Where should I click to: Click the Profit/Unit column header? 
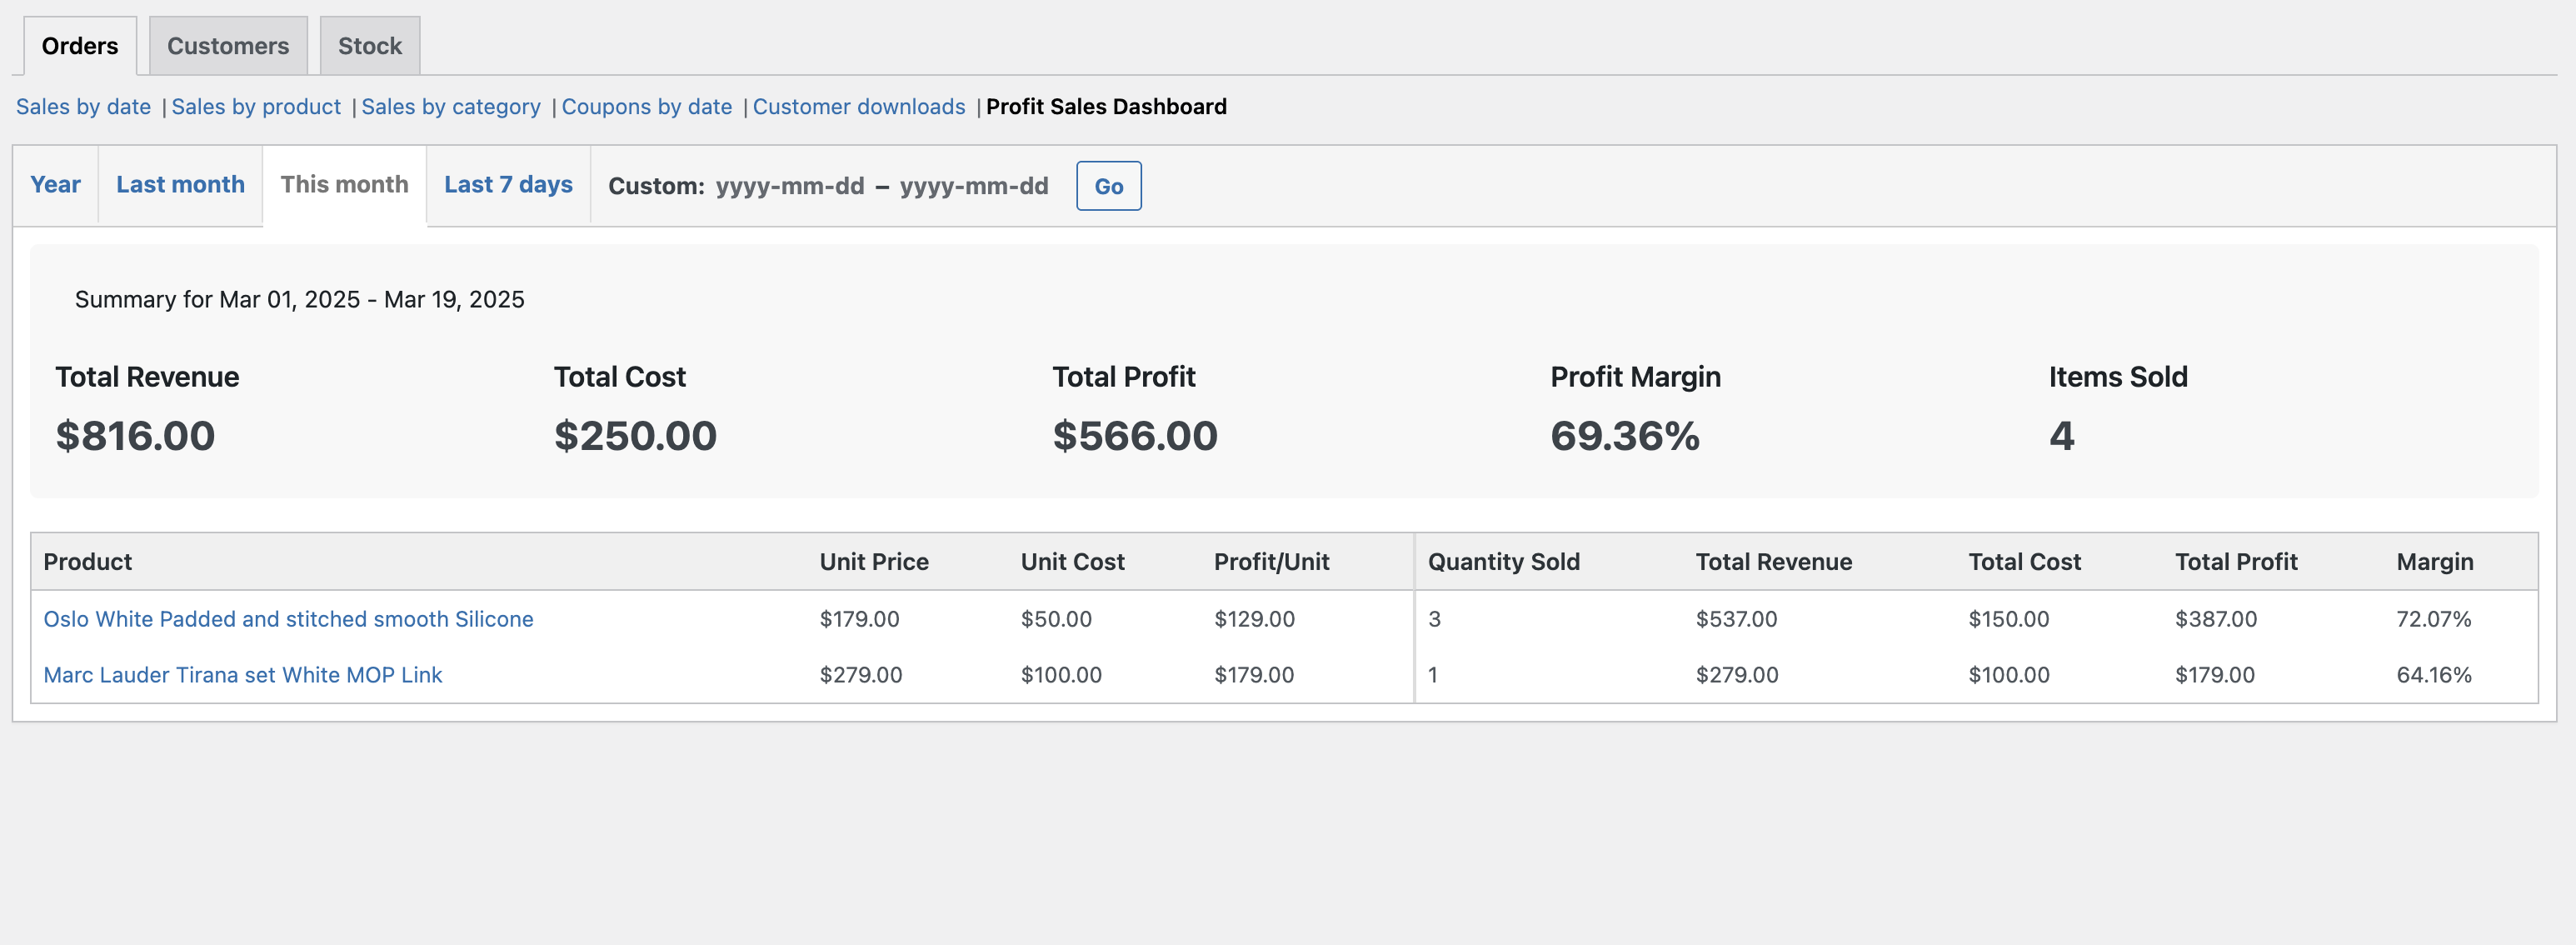pos(1271,562)
